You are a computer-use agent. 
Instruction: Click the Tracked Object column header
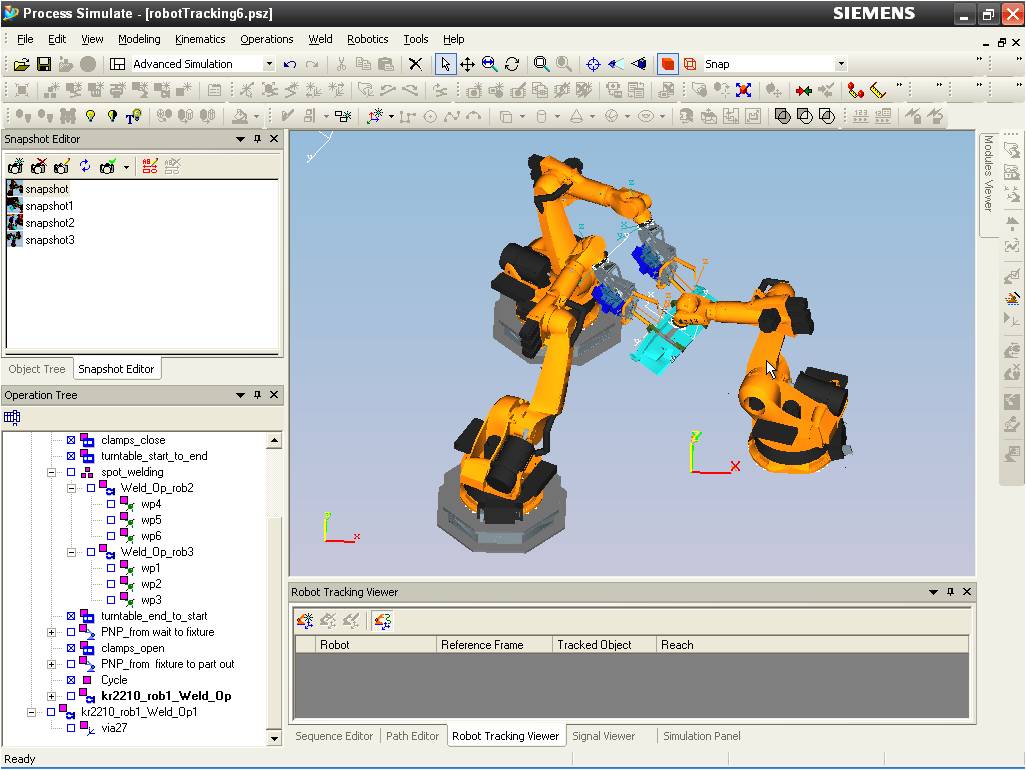pos(605,645)
